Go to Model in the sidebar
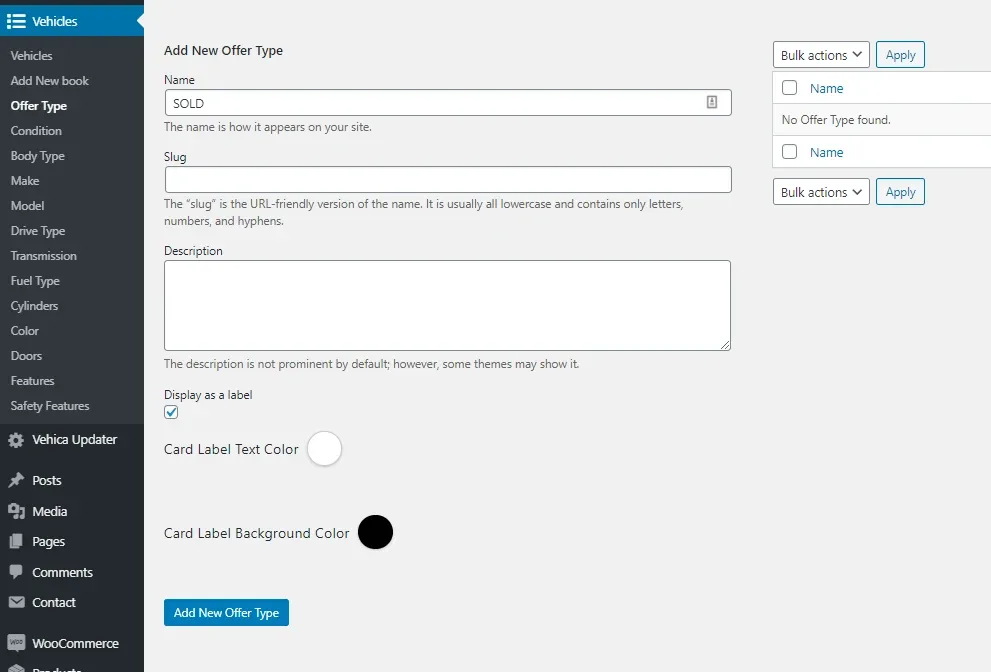 tap(27, 205)
